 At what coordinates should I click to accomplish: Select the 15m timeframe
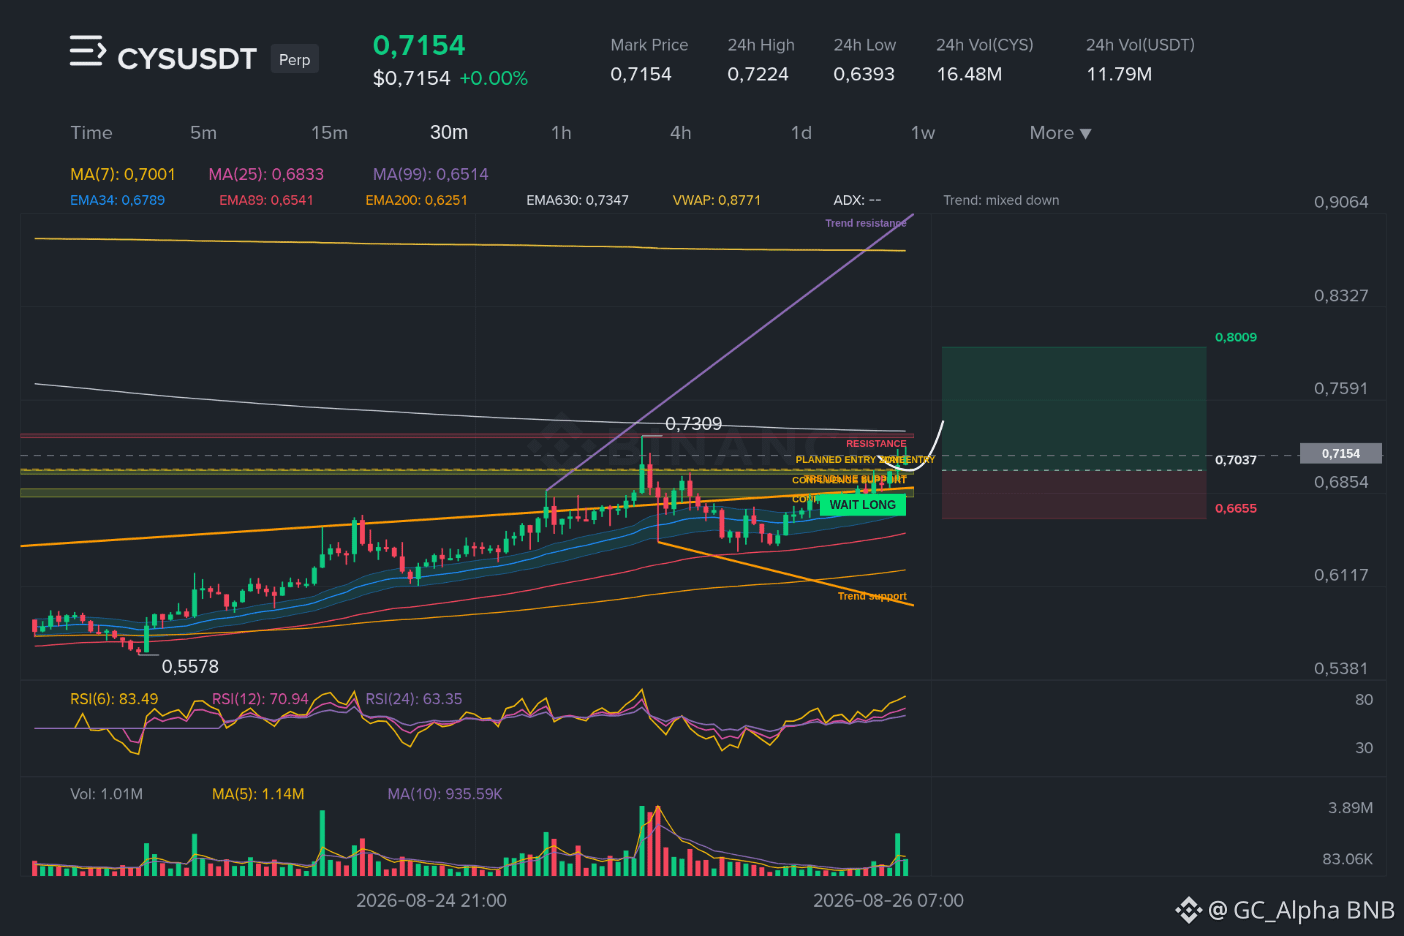click(x=329, y=133)
